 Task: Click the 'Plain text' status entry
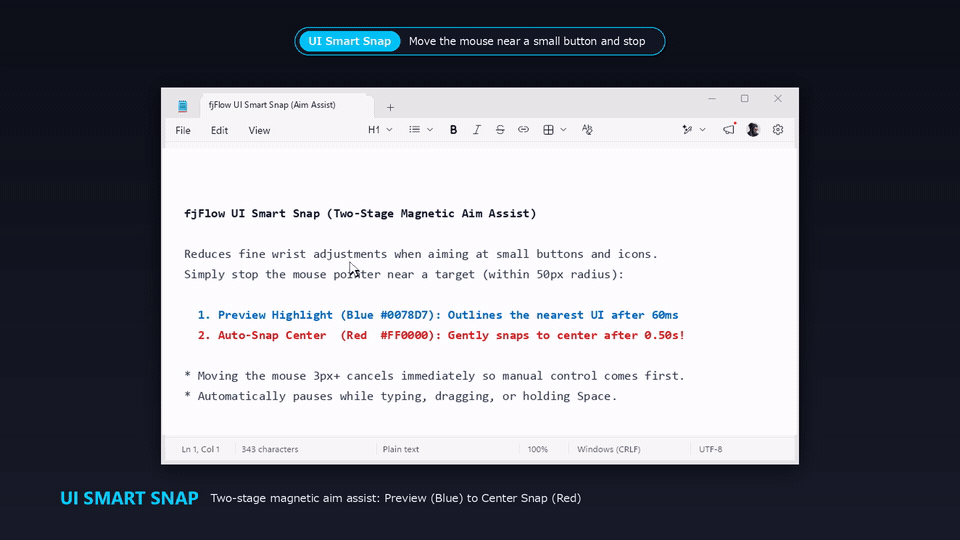401,449
